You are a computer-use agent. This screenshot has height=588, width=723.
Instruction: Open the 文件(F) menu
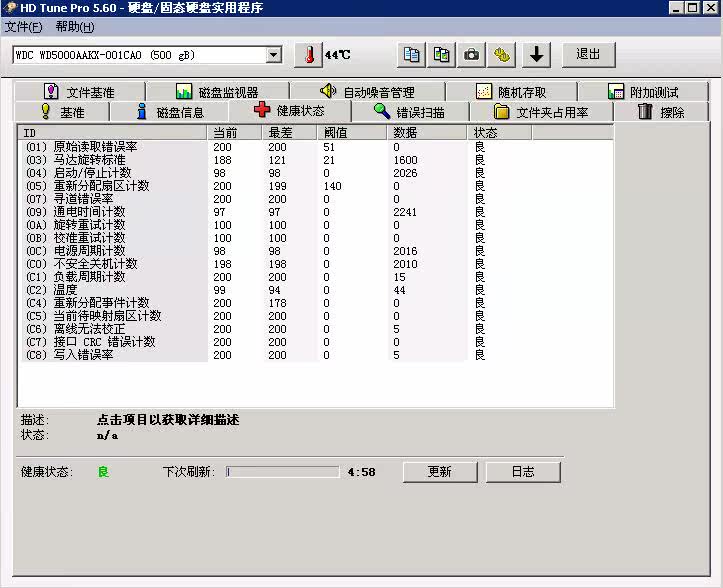point(23,27)
